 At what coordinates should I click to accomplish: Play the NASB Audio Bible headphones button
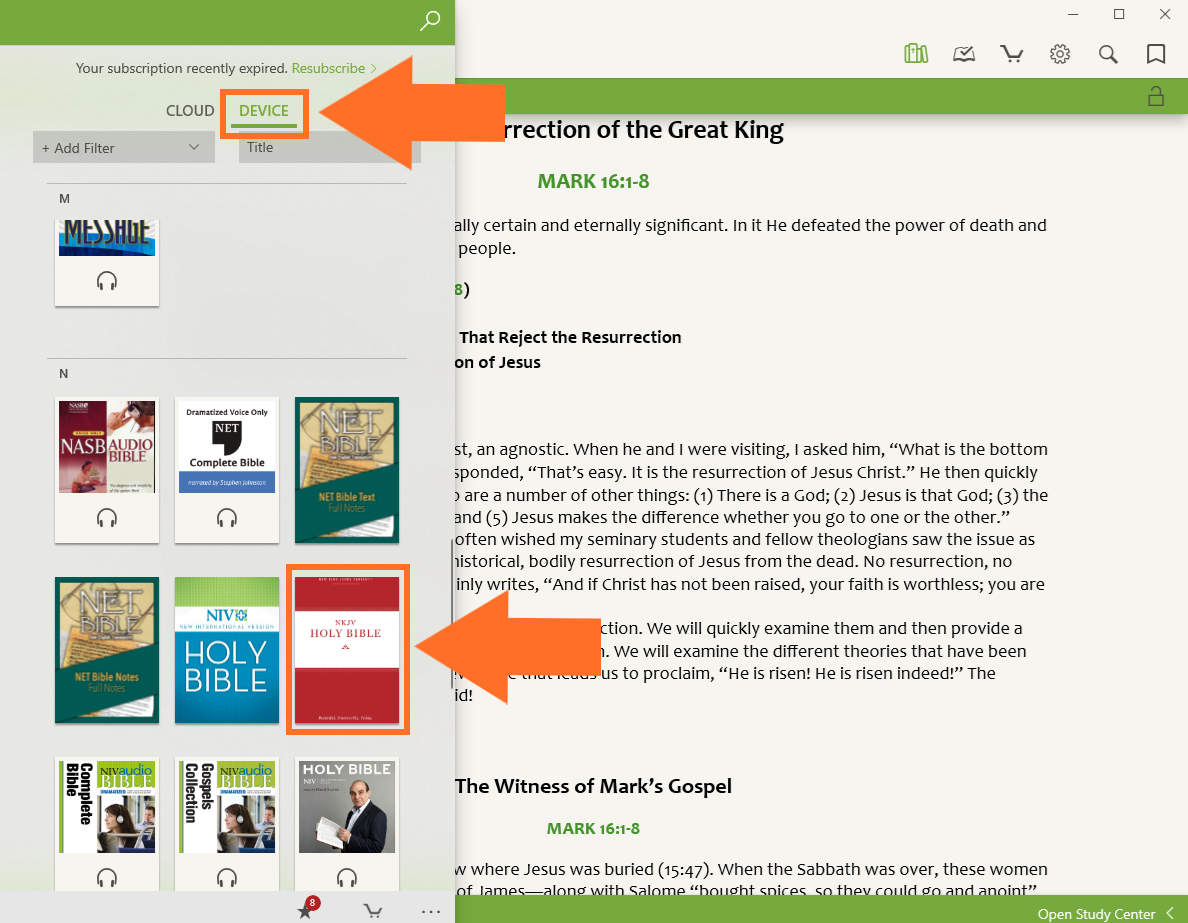pos(107,518)
